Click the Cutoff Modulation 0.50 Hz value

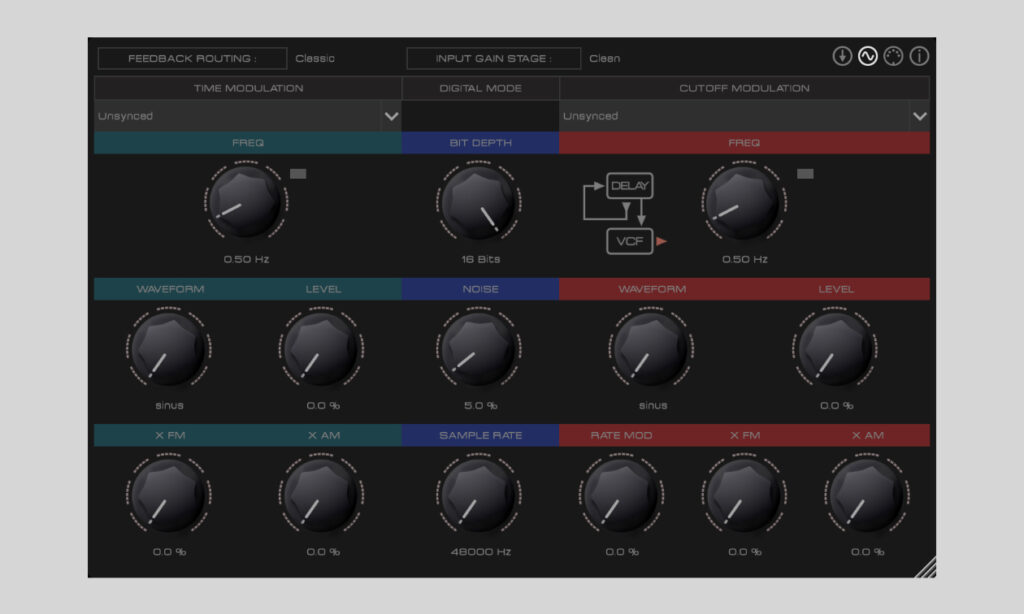tap(744, 259)
